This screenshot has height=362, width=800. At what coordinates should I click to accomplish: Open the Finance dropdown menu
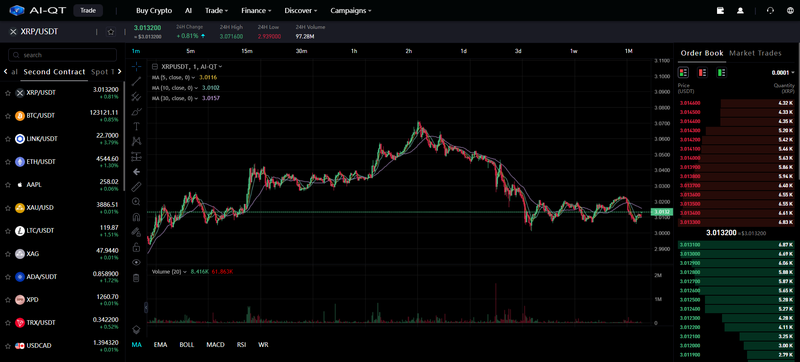(256, 10)
